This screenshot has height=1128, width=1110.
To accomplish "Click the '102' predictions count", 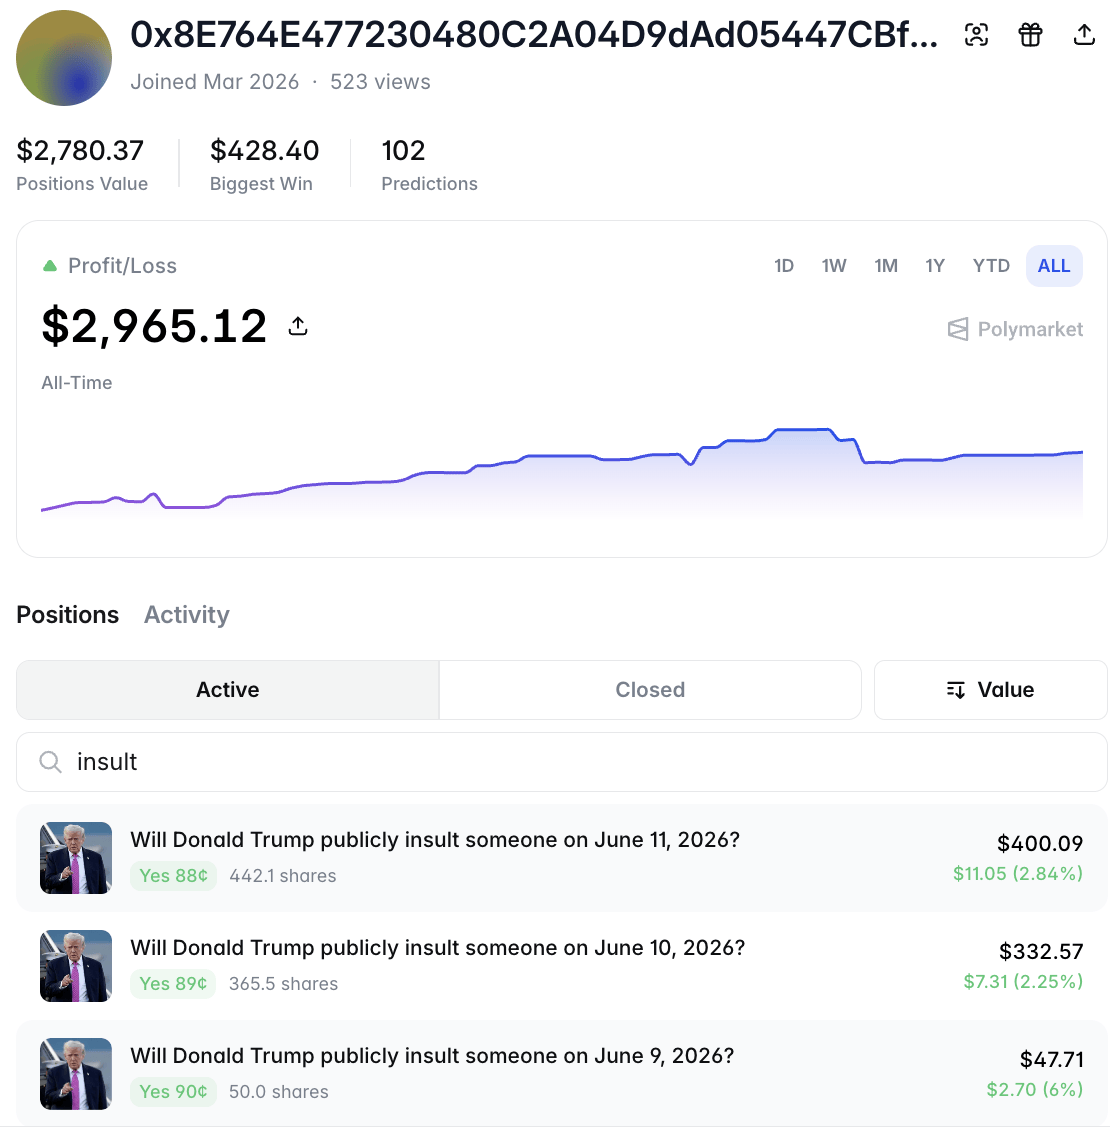I will pyautogui.click(x=403, y=150).
